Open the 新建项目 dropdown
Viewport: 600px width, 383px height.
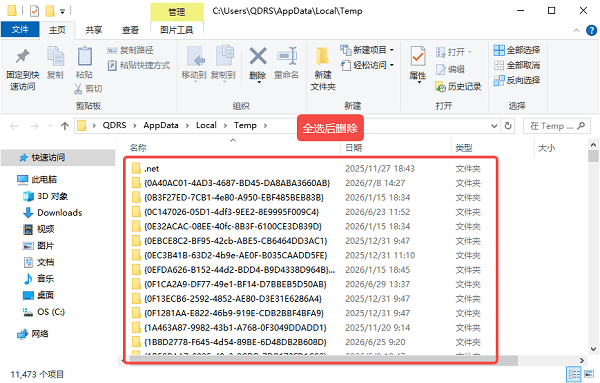pyautogui.click(x=367, y=50)
